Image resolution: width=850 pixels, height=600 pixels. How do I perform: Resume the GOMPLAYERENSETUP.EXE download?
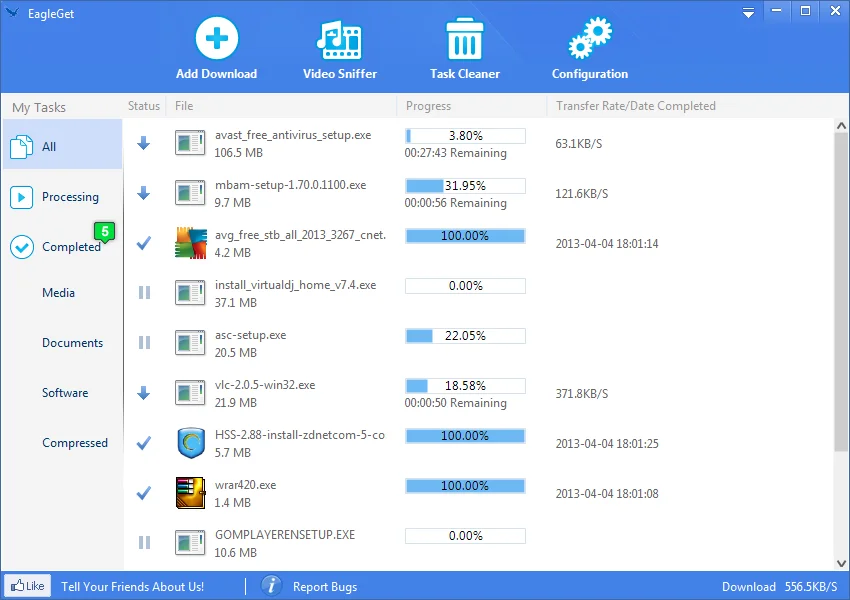coord(143,543)
